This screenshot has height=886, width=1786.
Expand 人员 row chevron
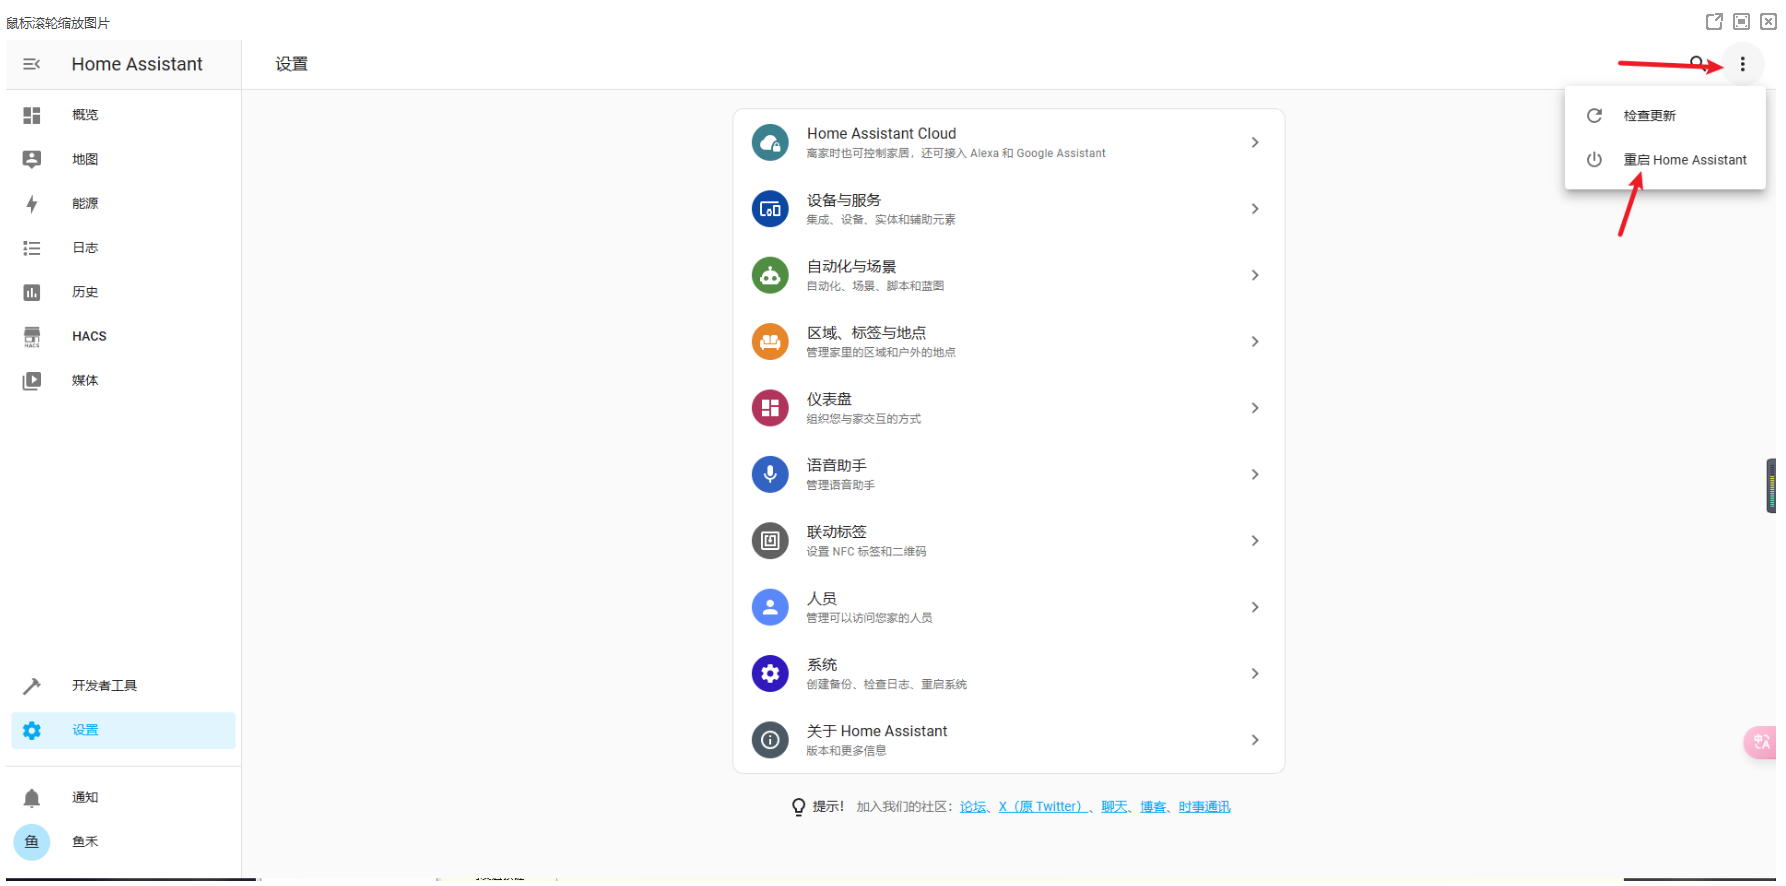point(1255,607)
